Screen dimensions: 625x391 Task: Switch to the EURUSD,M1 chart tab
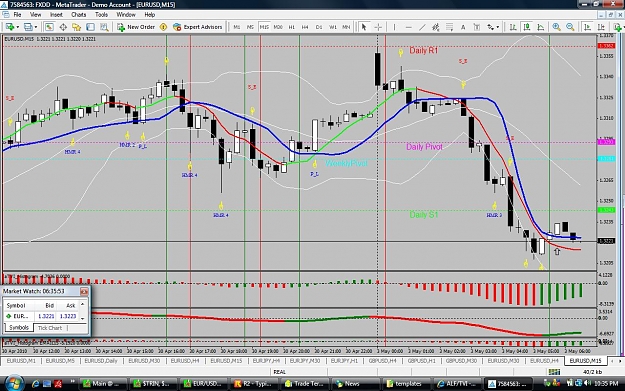tap(21, 361)
